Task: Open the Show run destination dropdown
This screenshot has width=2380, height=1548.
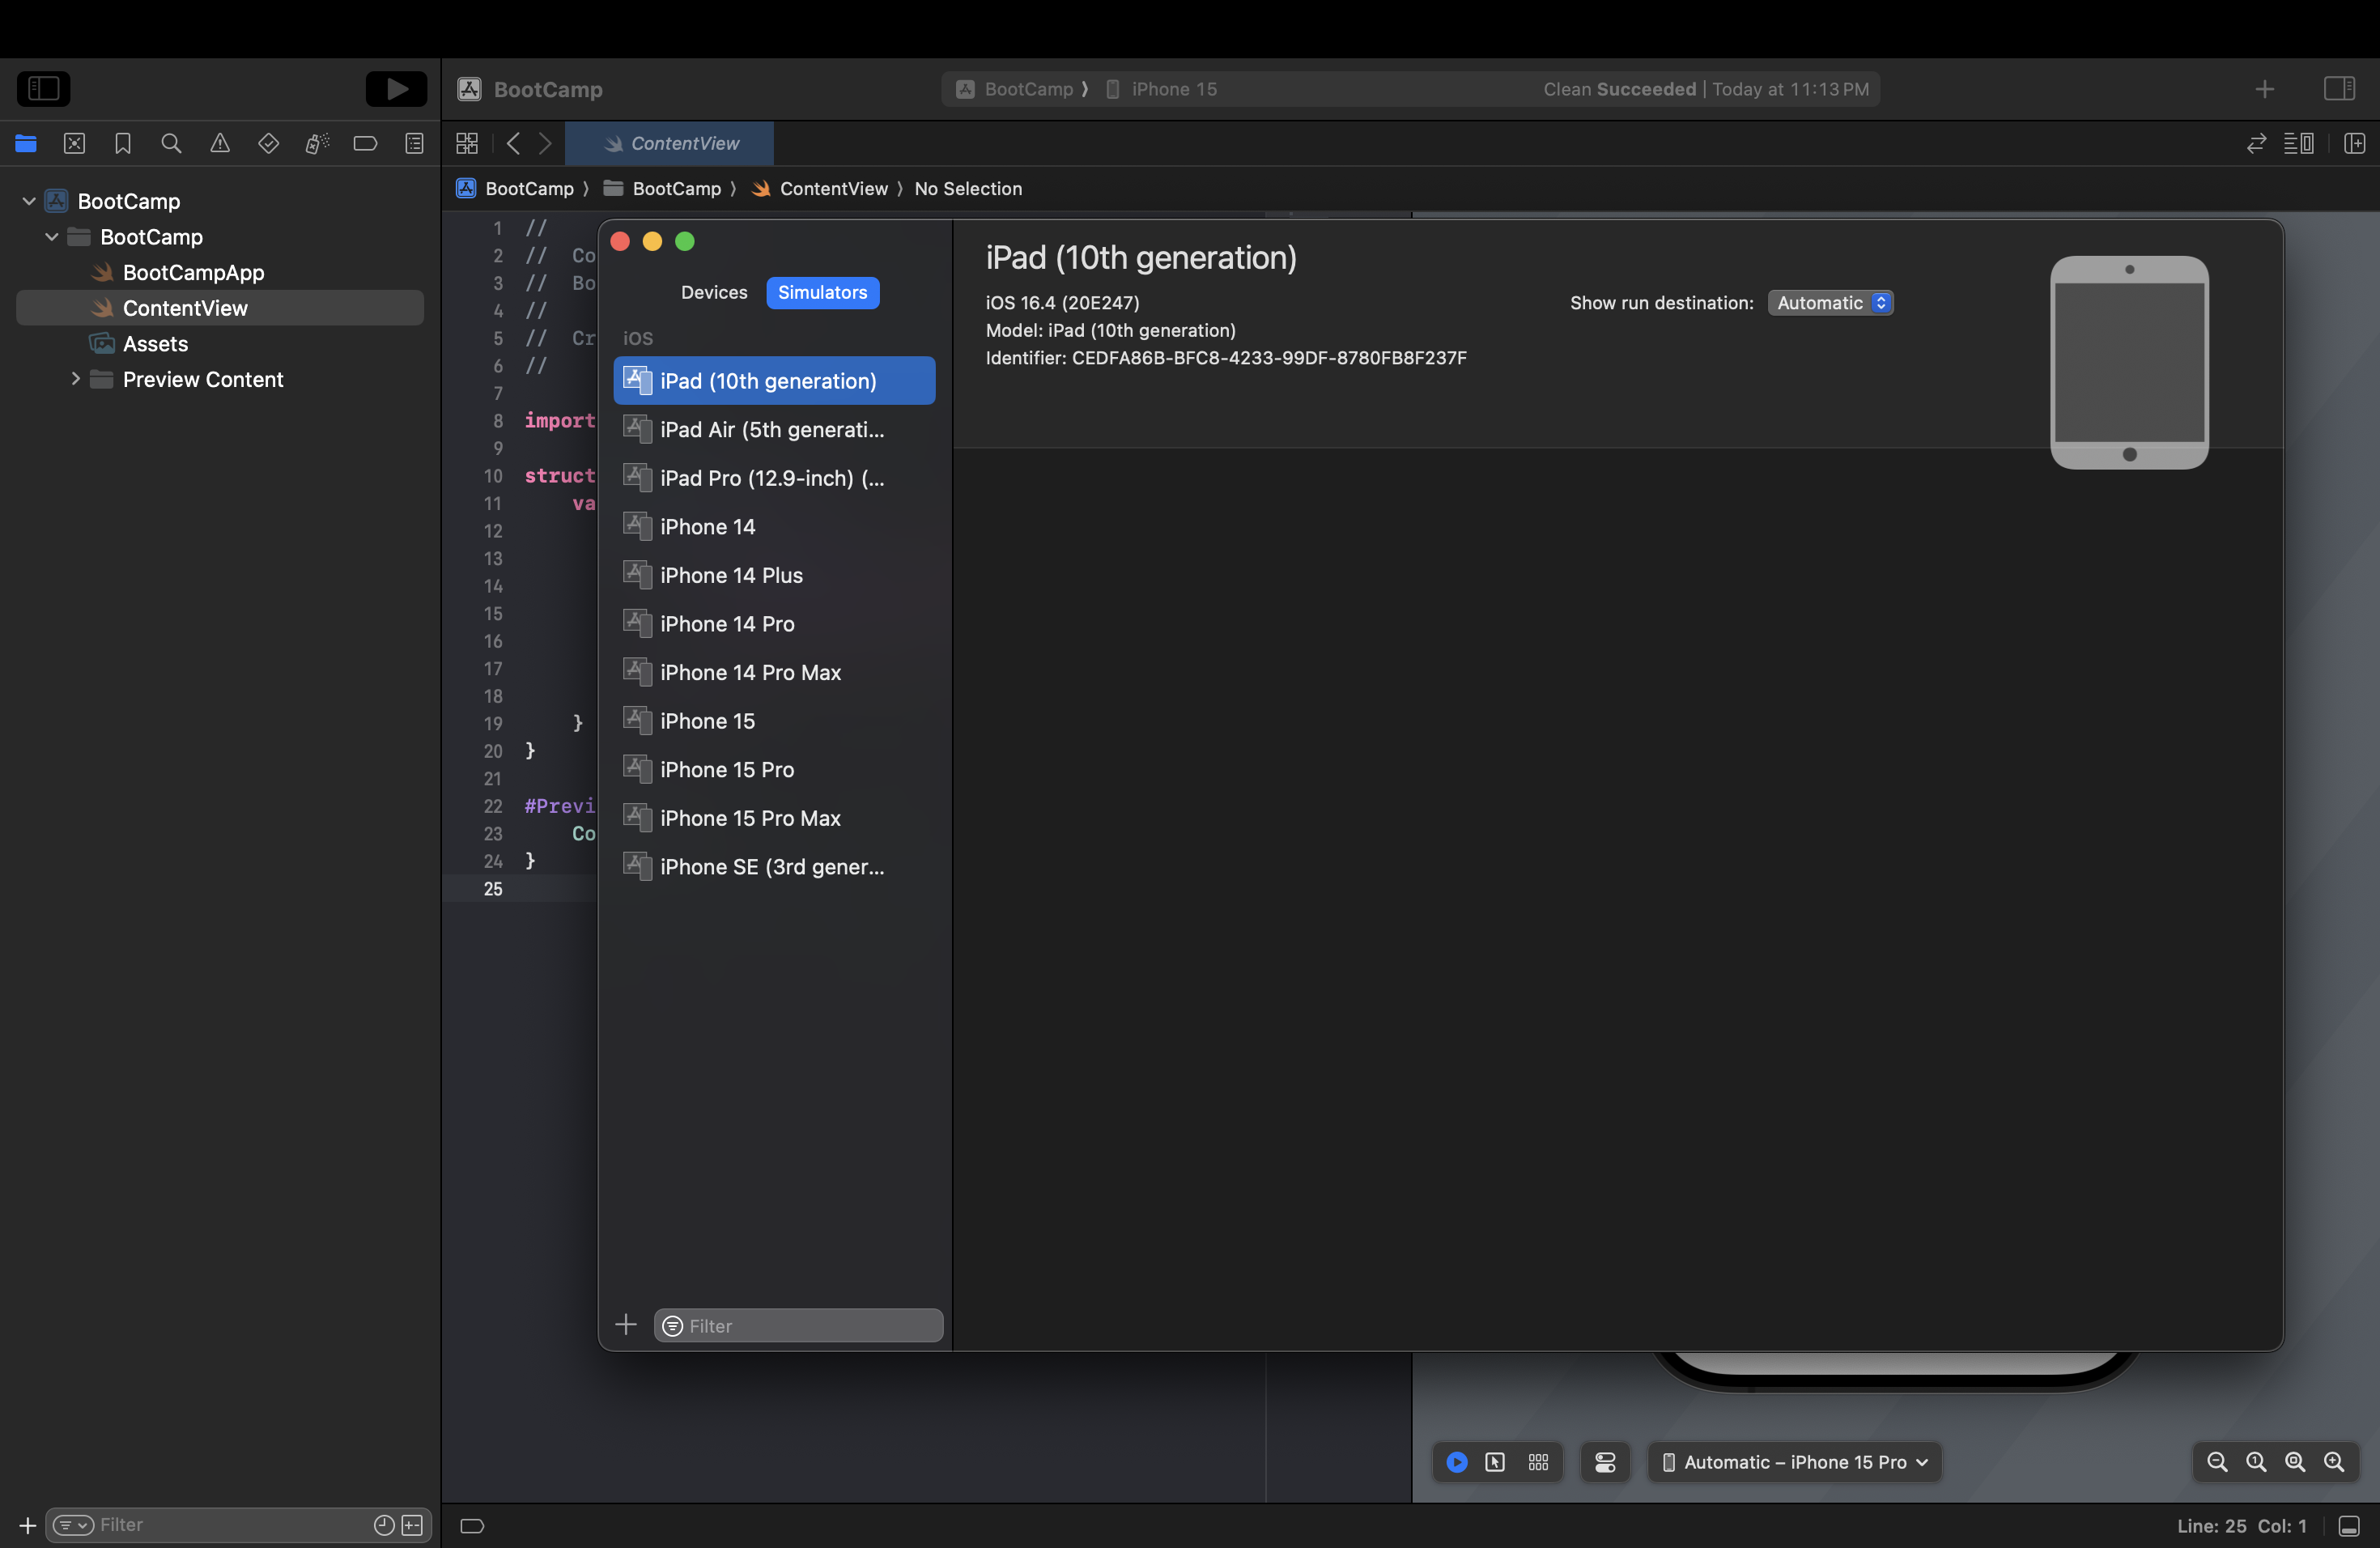Action: [x=1830, y=303]
